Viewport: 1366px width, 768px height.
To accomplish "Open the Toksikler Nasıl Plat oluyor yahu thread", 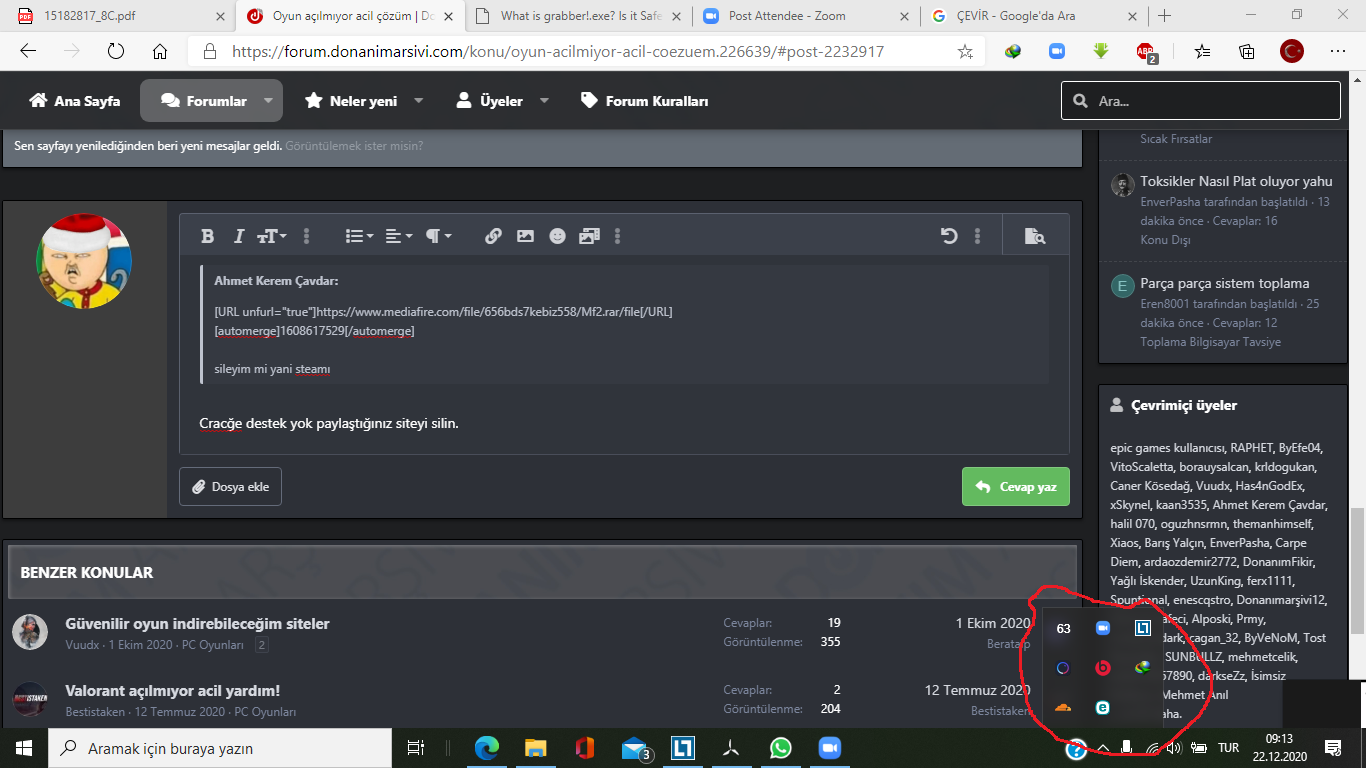I will (x=1236, y=181).
